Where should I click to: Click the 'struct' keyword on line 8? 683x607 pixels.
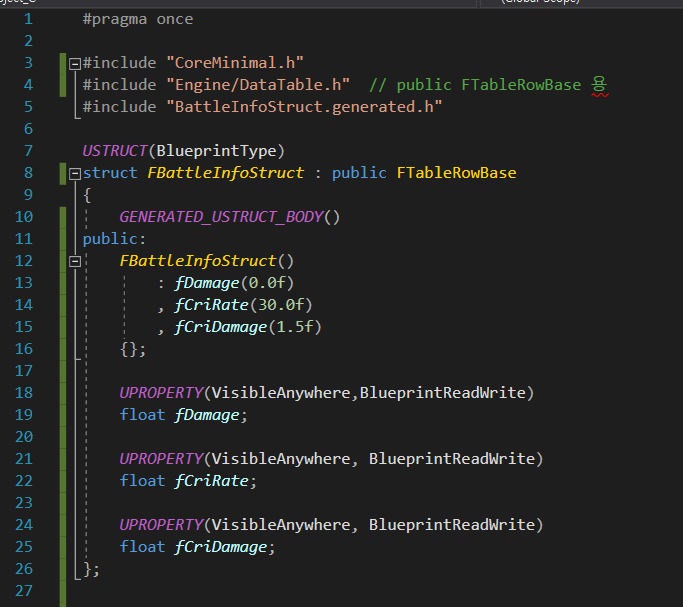point(110,173)
